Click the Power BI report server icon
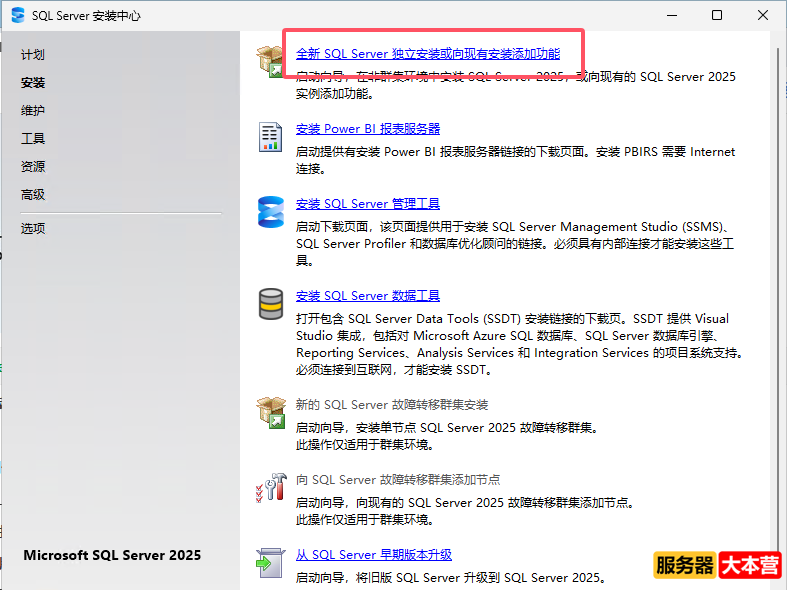Viewport: 787px width, 590px height. (x=271, y=136)
